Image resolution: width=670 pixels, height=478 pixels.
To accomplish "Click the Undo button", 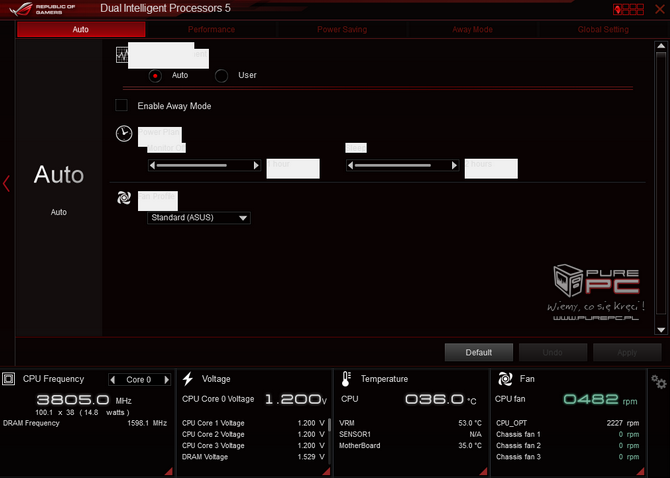I will (552, 352).
